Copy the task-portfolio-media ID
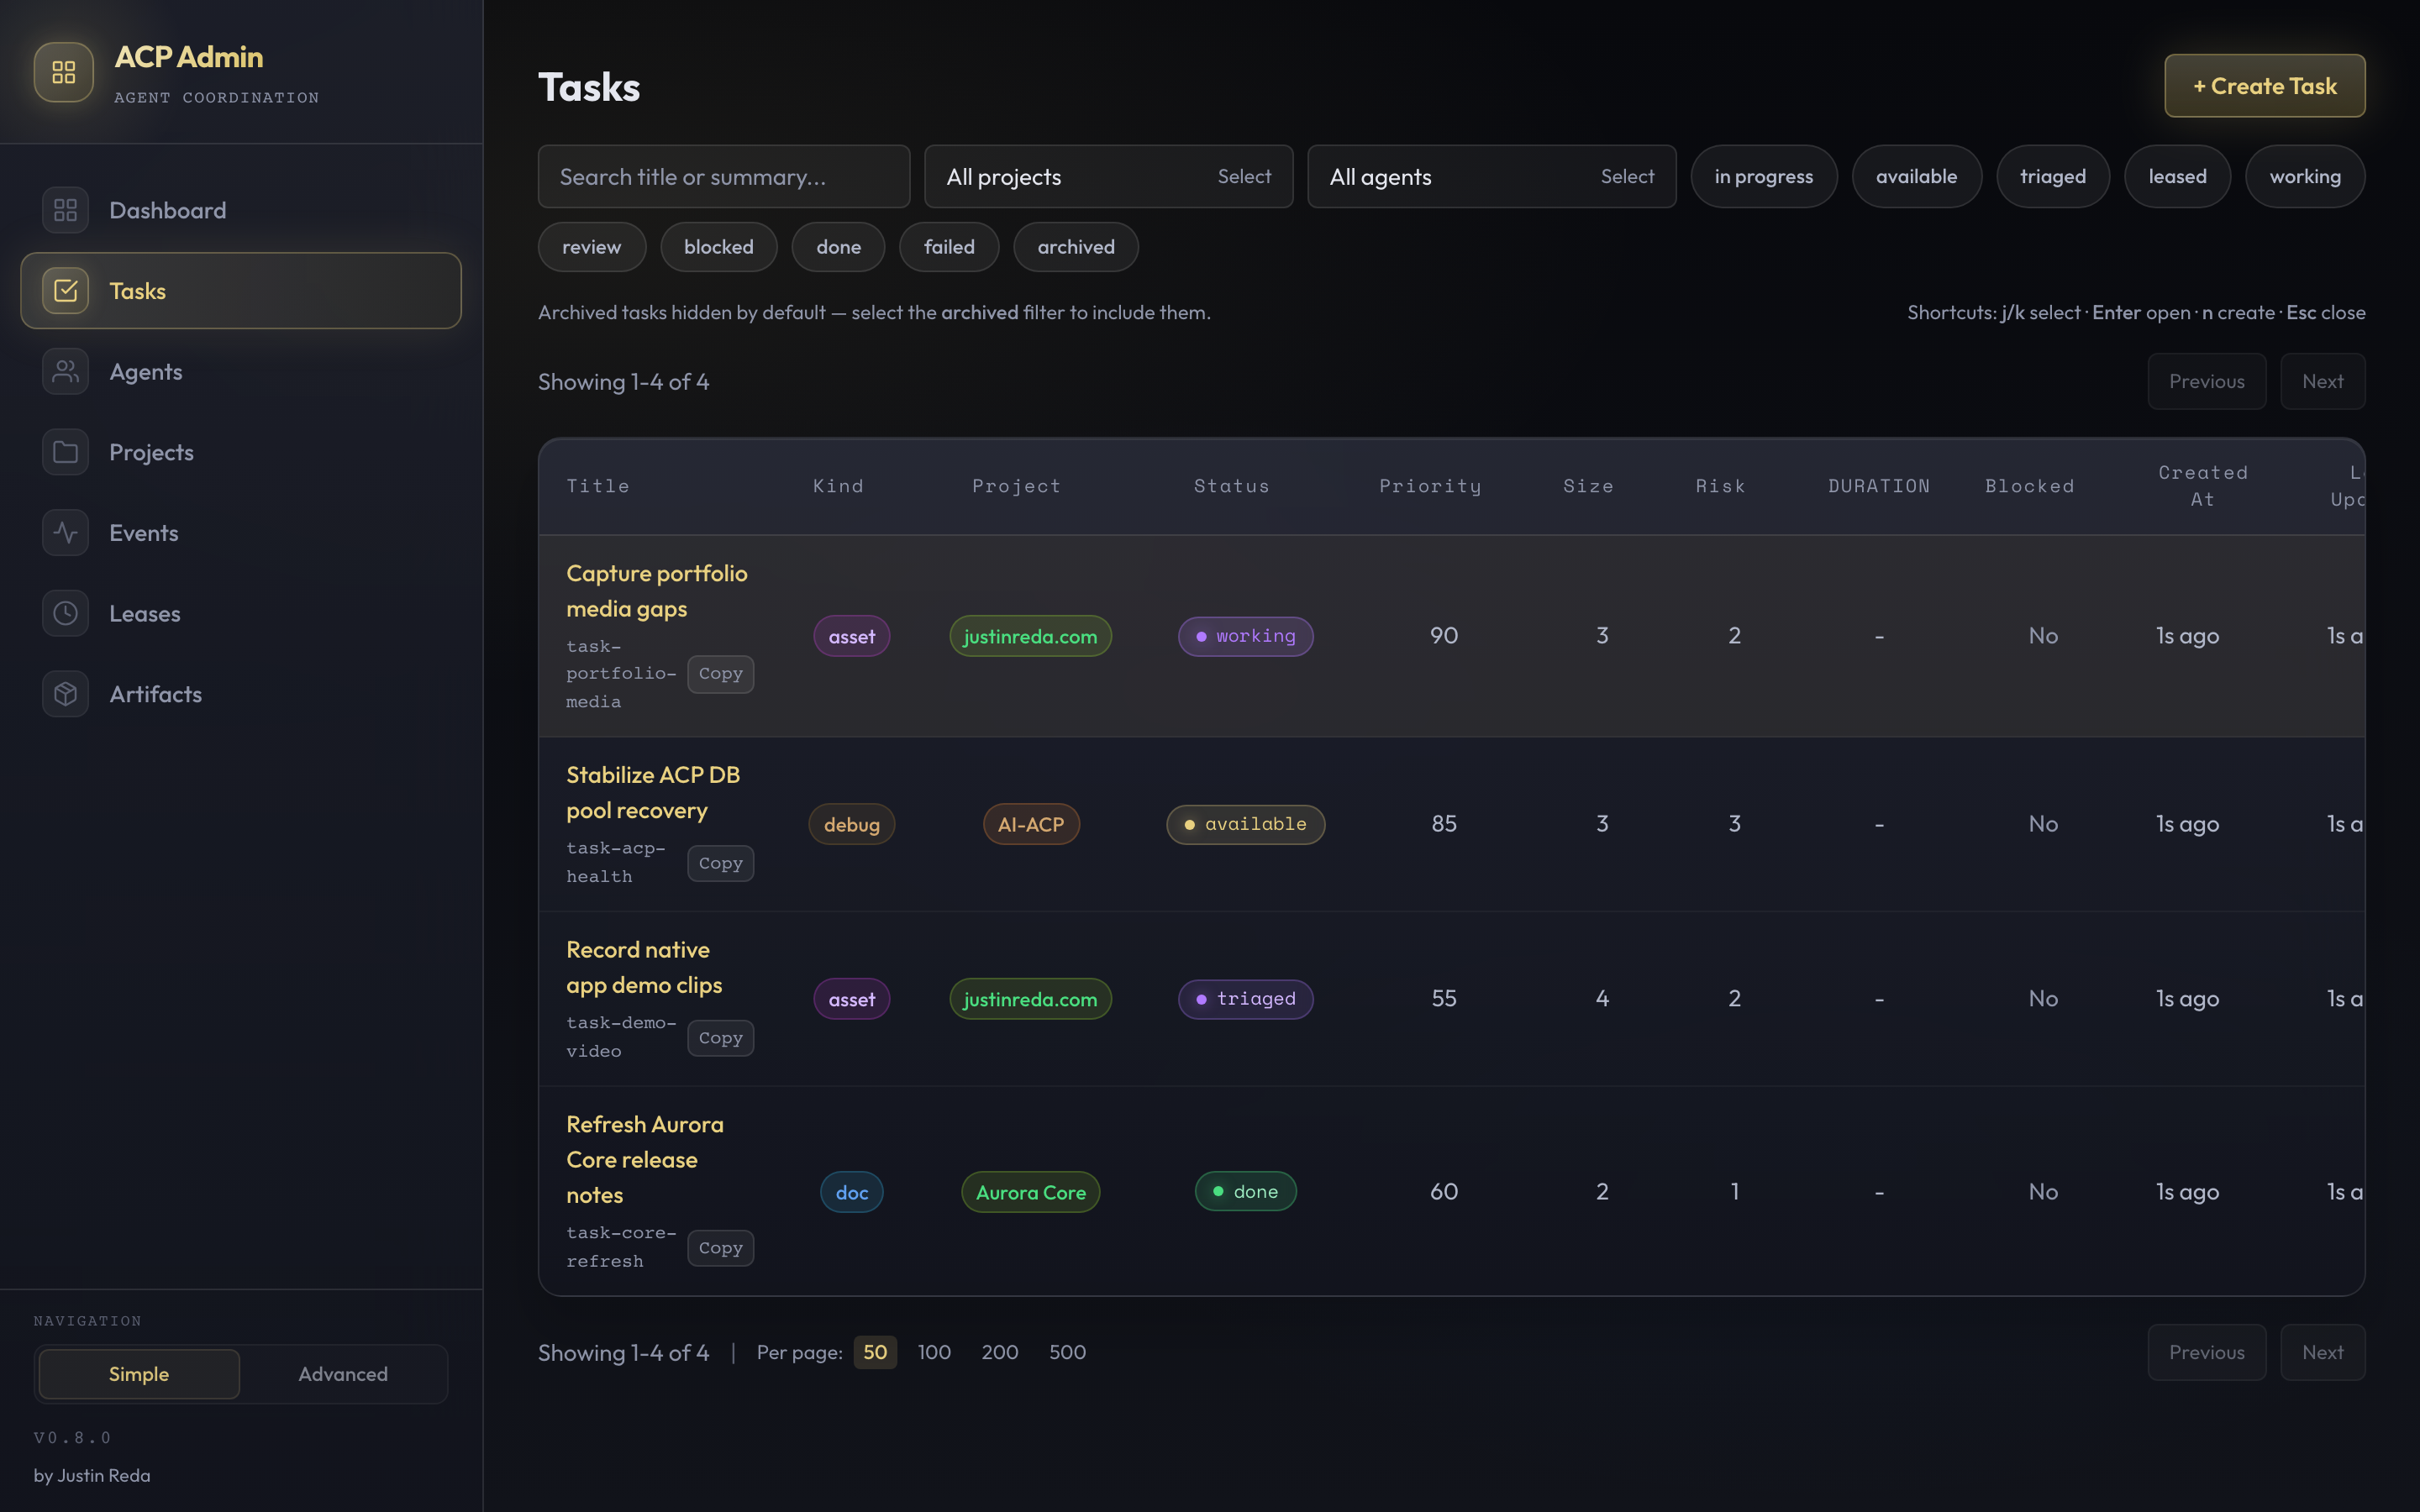Screen dimensions: 2420x1512 tap(720, 674)
